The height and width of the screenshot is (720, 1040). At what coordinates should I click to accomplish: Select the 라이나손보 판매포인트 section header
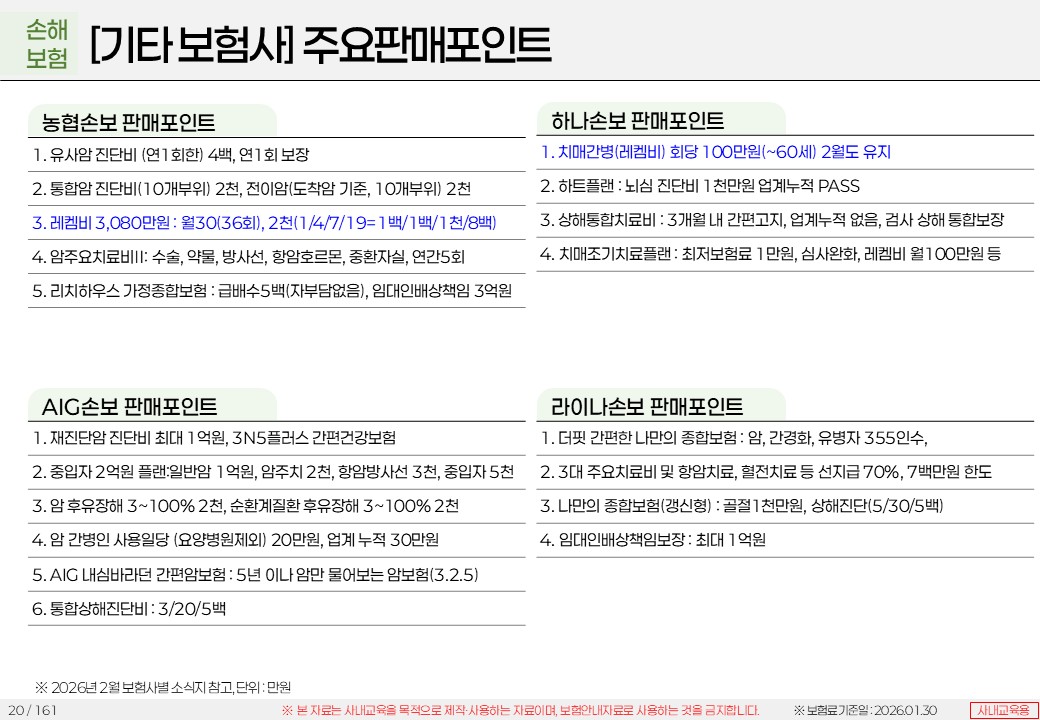coord(647,407)
